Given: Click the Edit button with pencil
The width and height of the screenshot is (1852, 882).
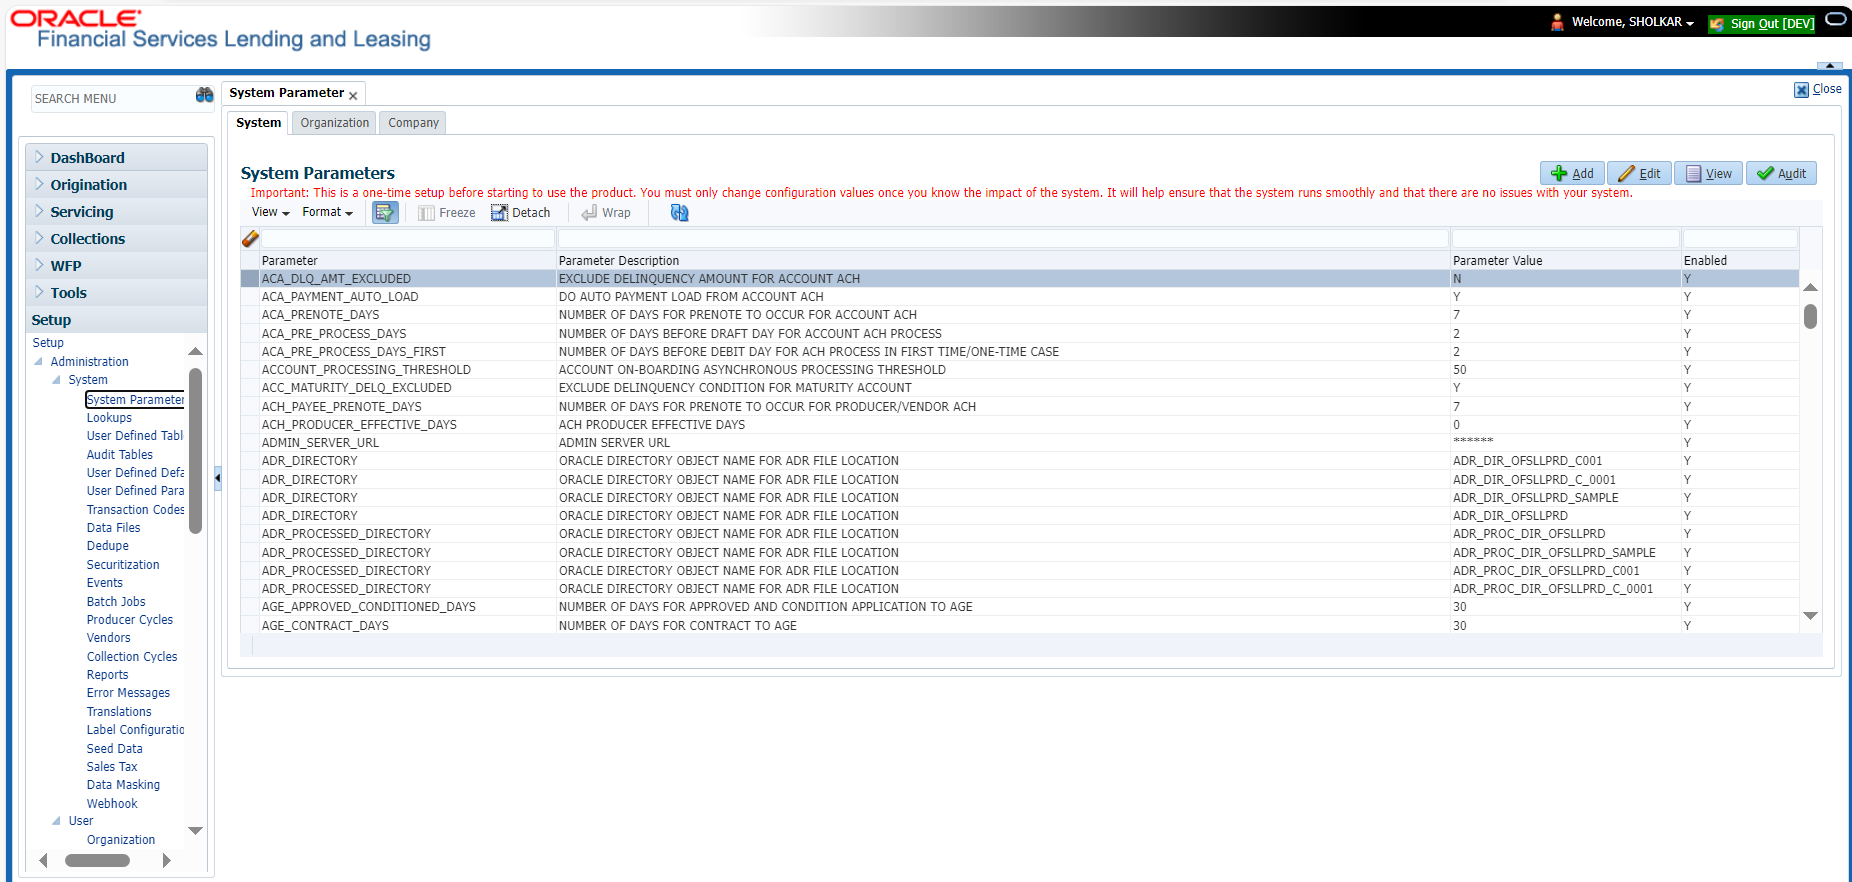Looking at the screenshot, I should tap(1639, 173).
